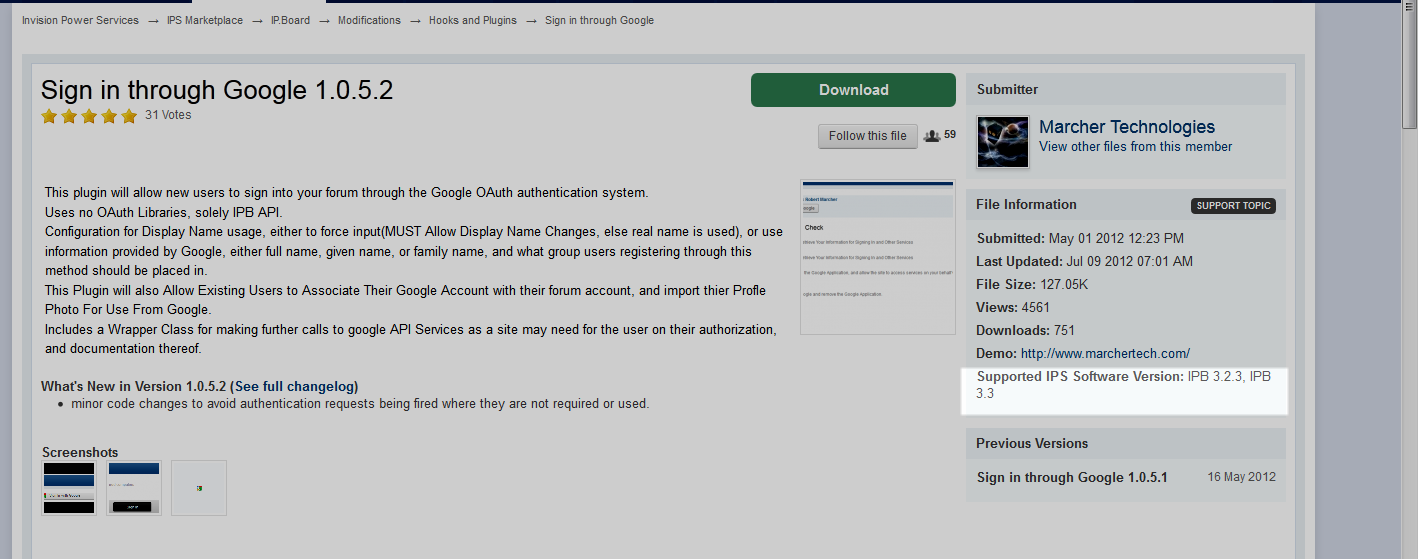This screenshot has width=1418, height=559.
Task: Click the Submitted May 01 2012 text
Action: [x=1080, y=238]
